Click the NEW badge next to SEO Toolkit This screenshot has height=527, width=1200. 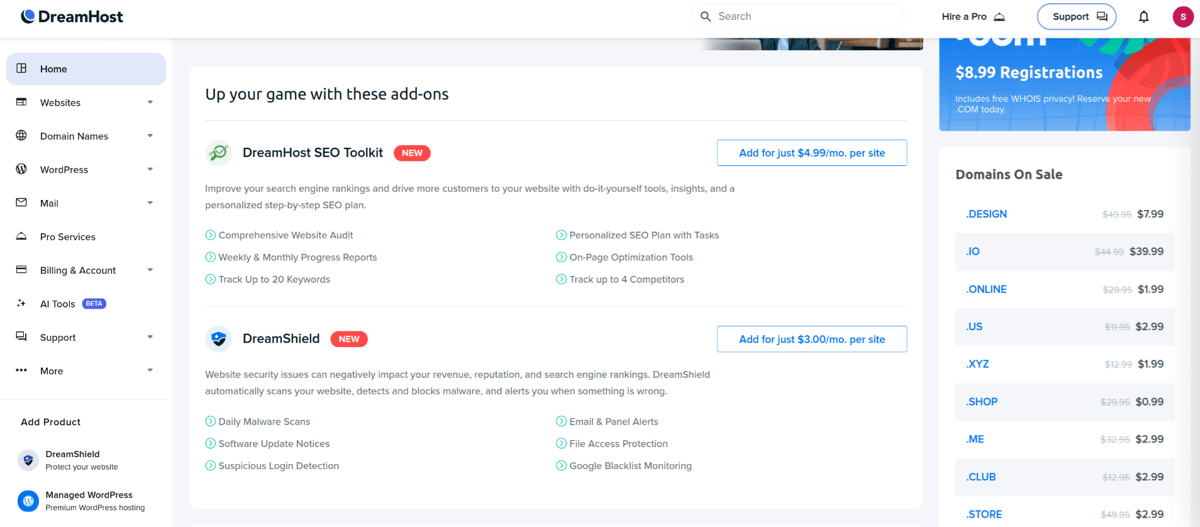(x=412, y=153)
